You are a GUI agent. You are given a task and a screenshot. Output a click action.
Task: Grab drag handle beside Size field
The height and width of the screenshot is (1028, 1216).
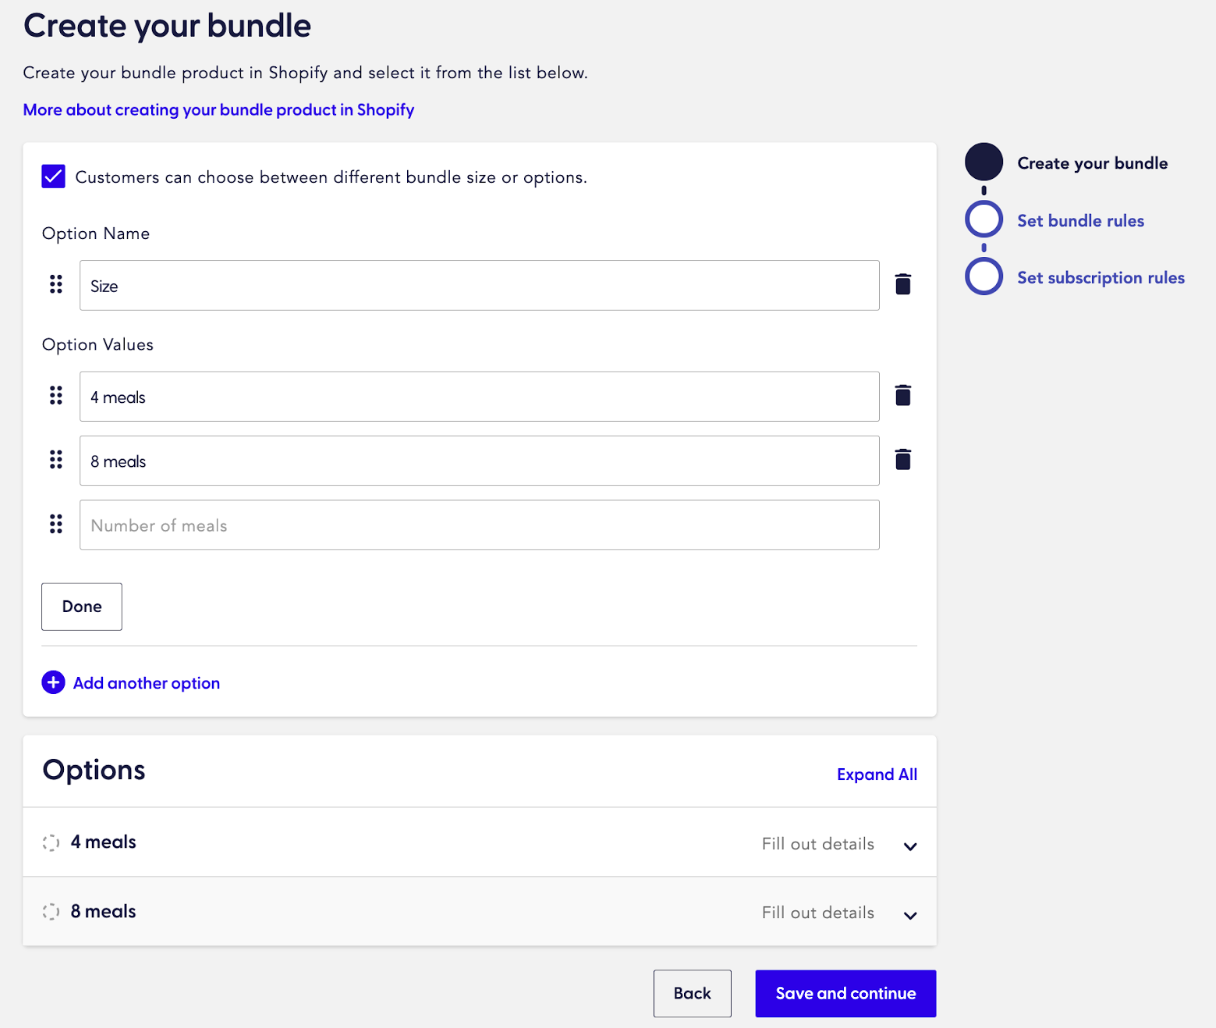pos(56,285)
